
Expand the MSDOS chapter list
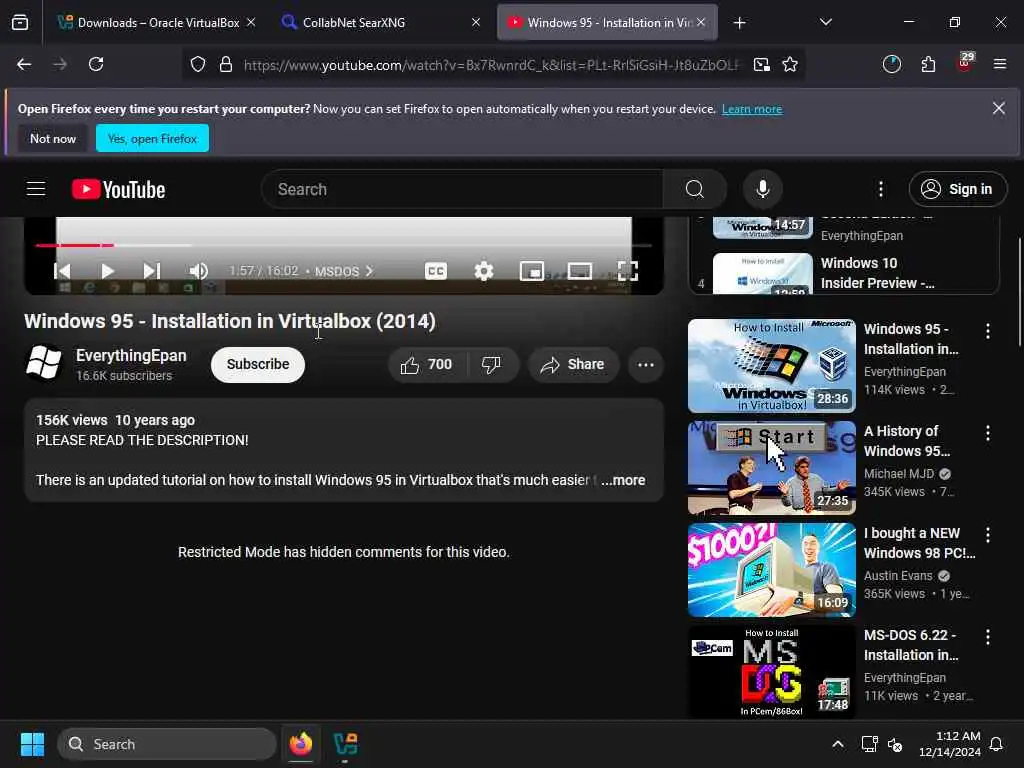coord(344,271)
